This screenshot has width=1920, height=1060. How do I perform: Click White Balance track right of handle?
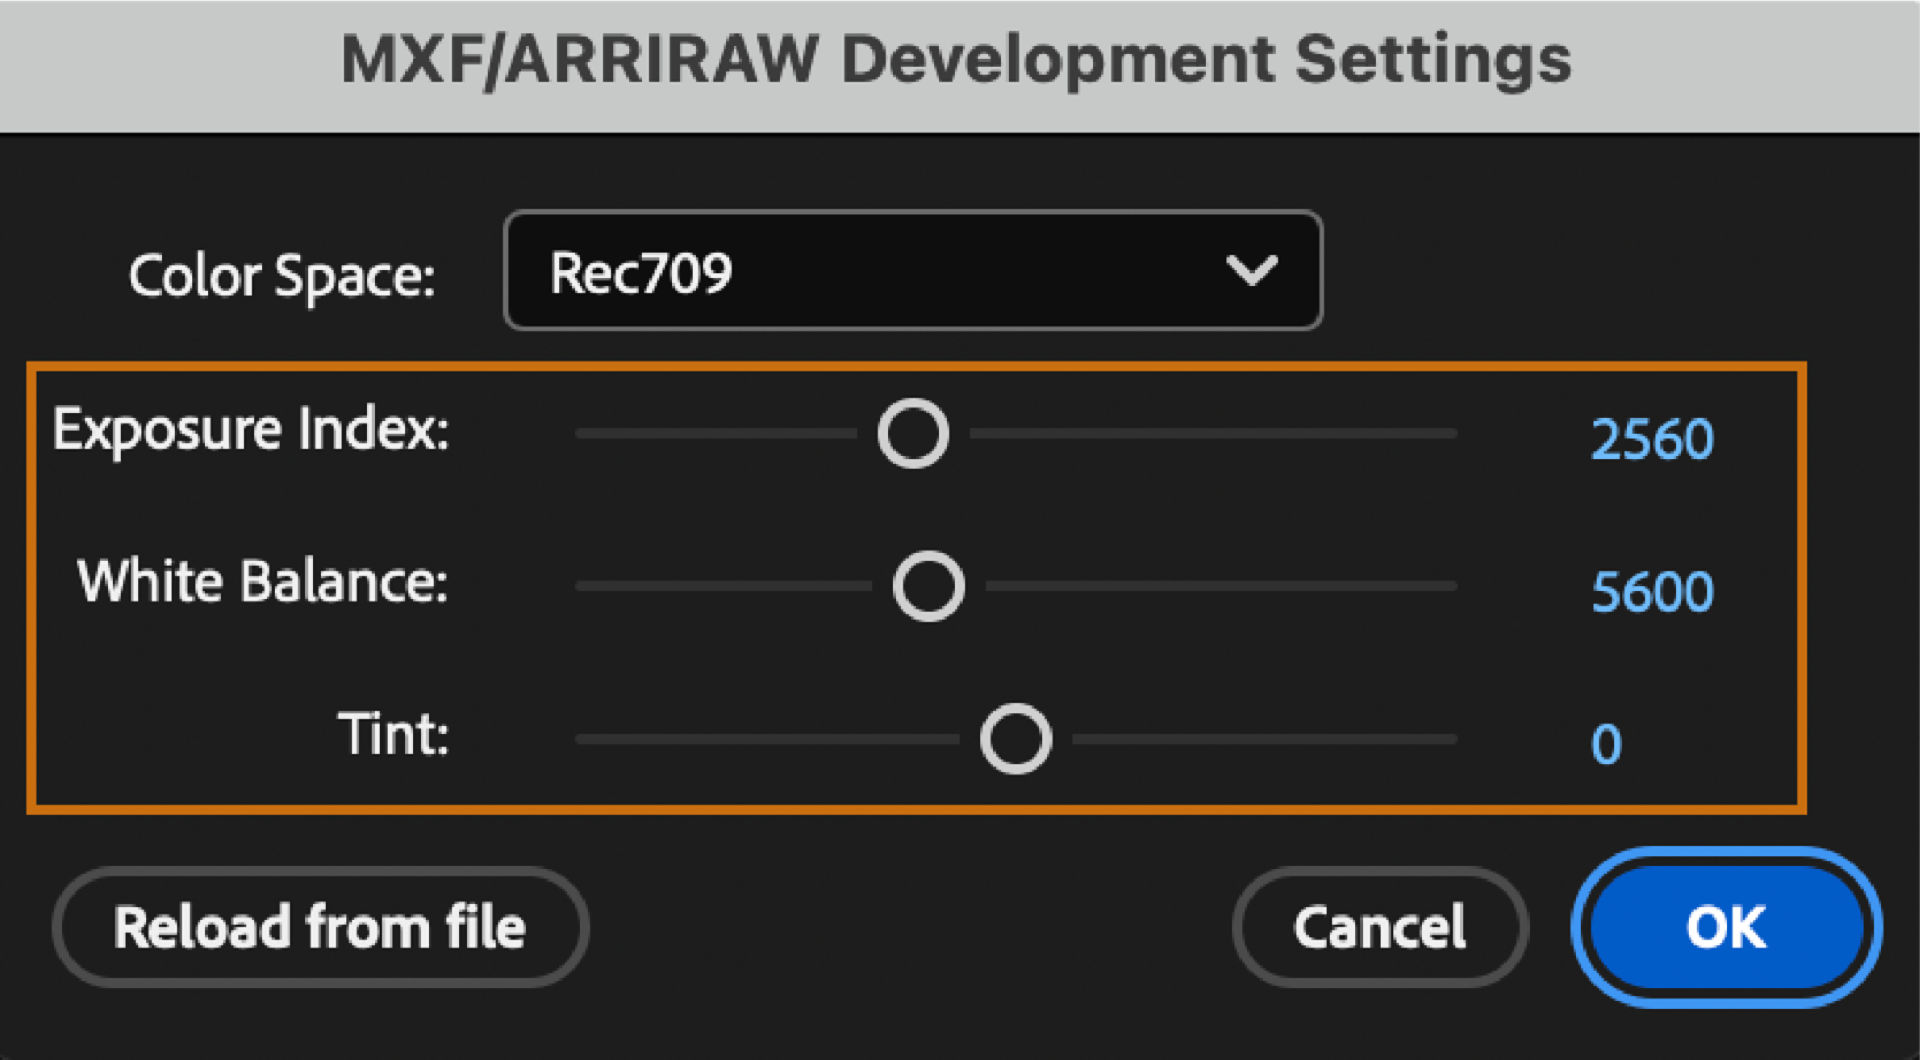pos(1220,586)
